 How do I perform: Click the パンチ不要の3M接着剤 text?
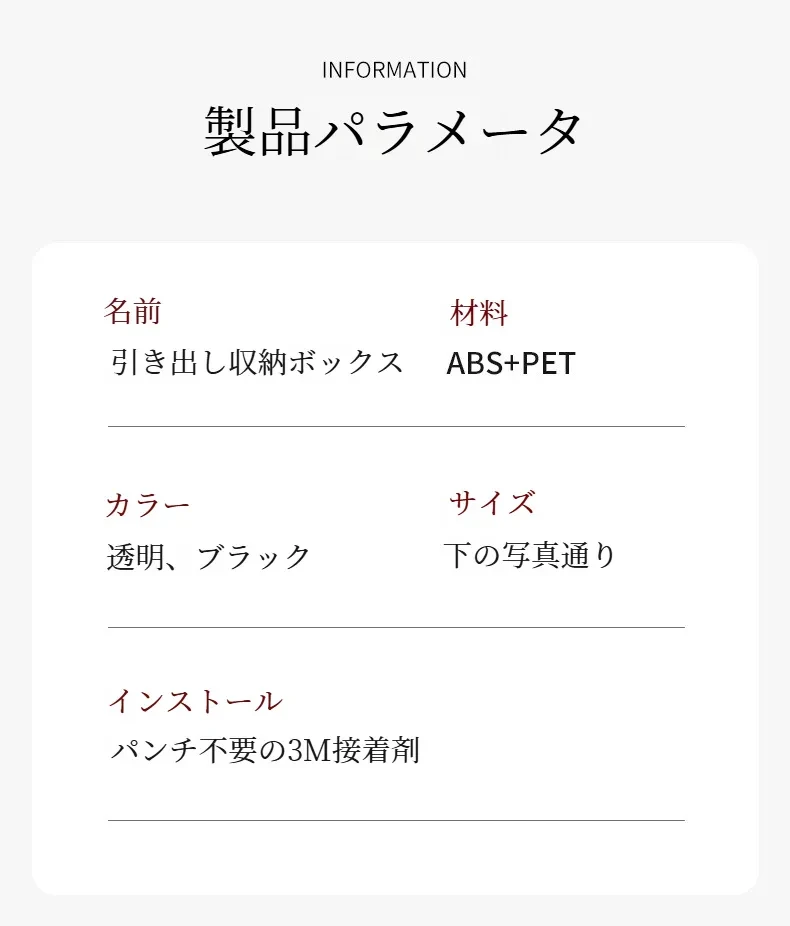coord(265,751)
